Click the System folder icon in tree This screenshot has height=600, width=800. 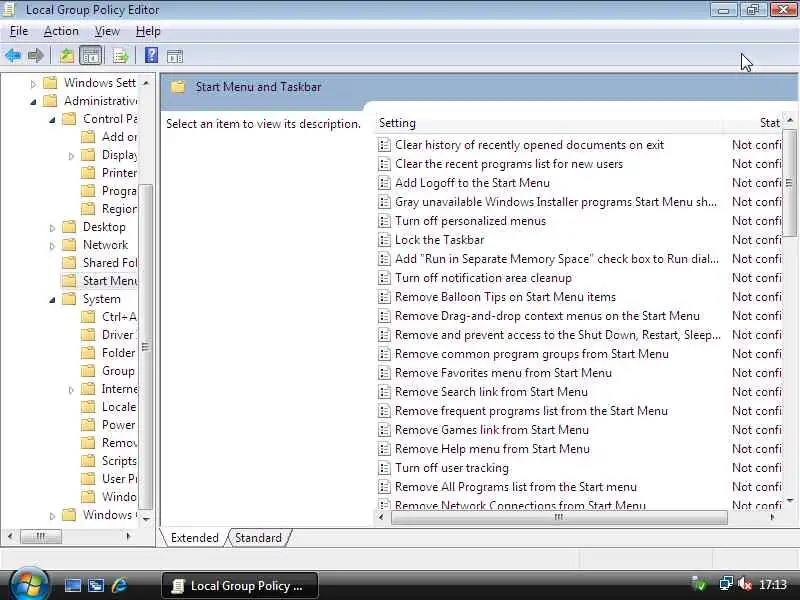(69, 299)
